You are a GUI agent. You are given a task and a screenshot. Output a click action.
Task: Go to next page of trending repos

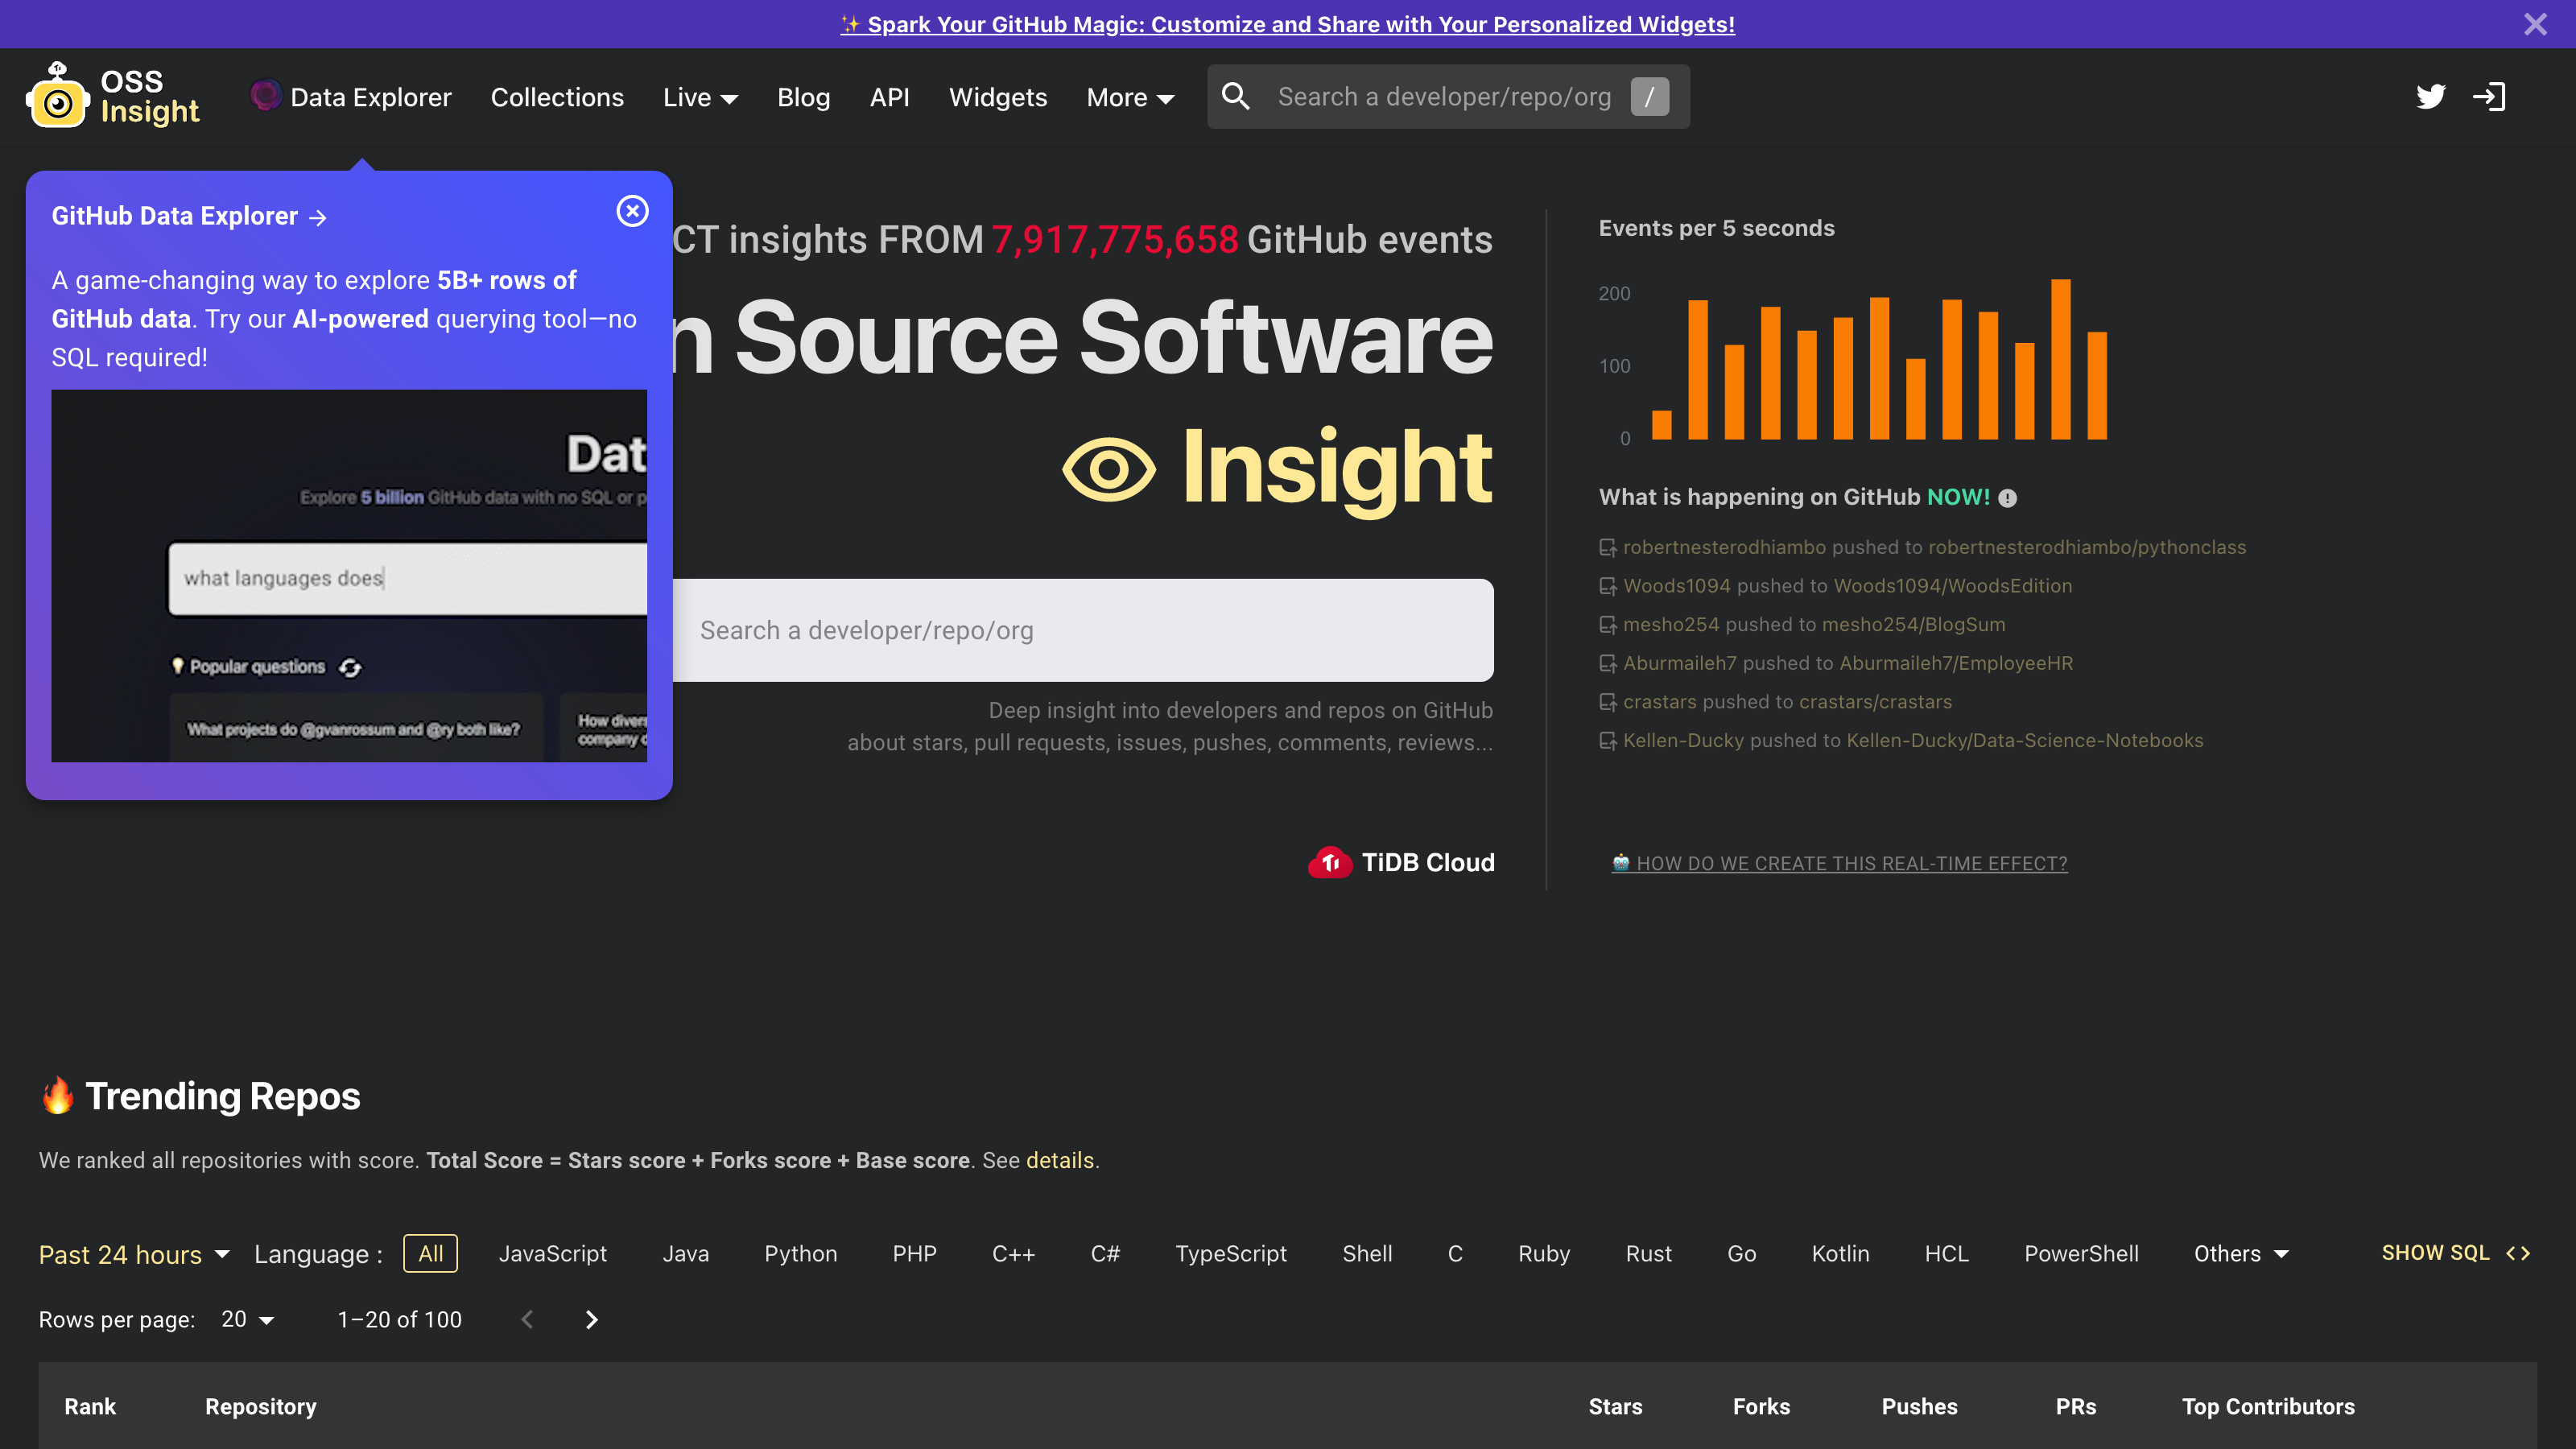[591, 1320]
